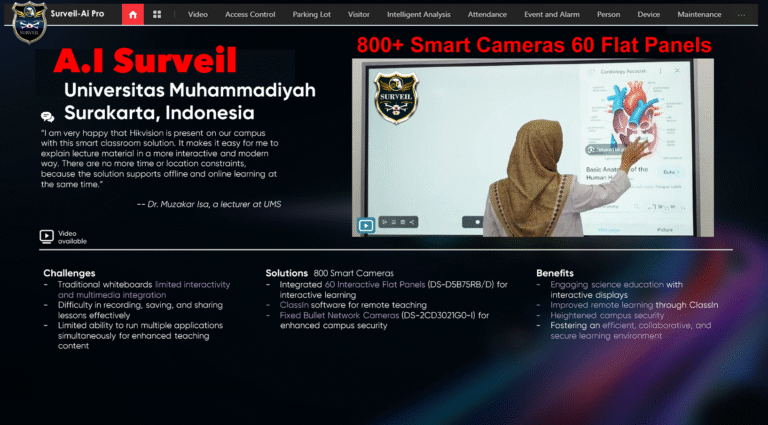768x425 pixels.
Task: Click the speech bubble quote icon
Action: [x=48, y=117]
